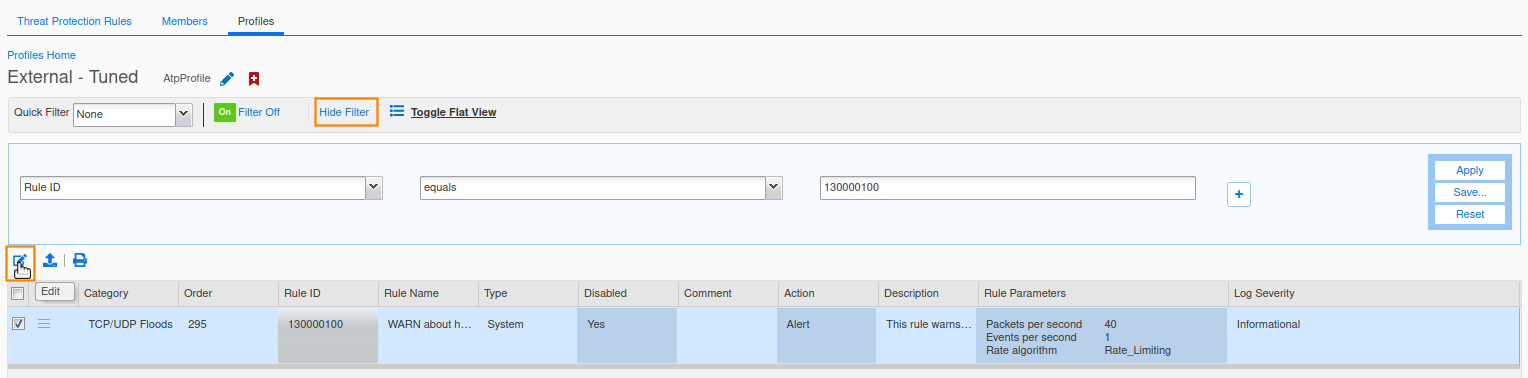Switch to the Members tab
This screenshot has width=1528, height=378.
pyautogui.click(x=185, y=21)
